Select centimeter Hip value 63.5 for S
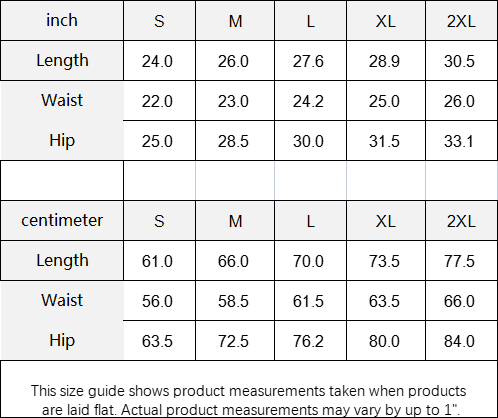 click(159, 341)
